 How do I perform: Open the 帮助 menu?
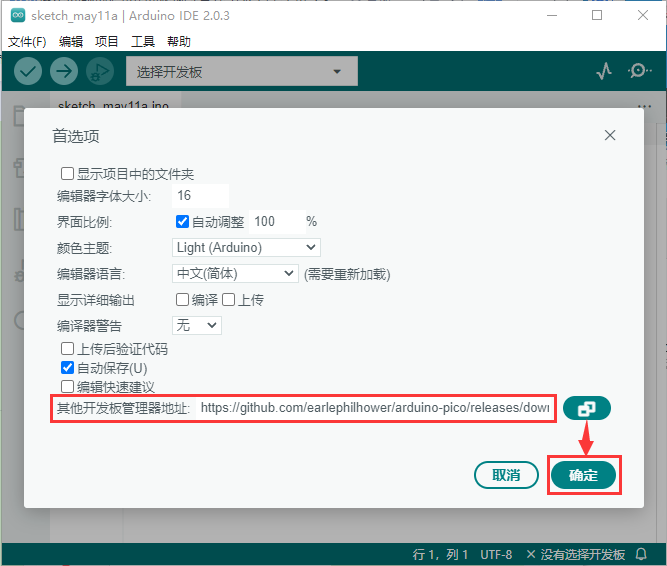(179, 42)
